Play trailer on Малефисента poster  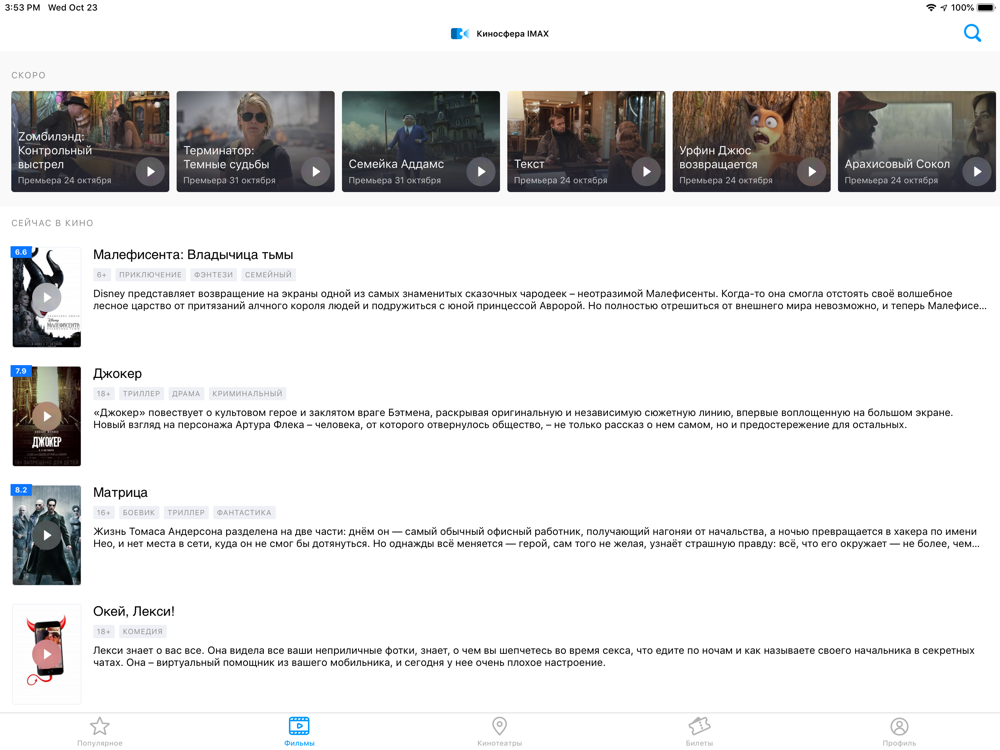[x=47, y=297]
